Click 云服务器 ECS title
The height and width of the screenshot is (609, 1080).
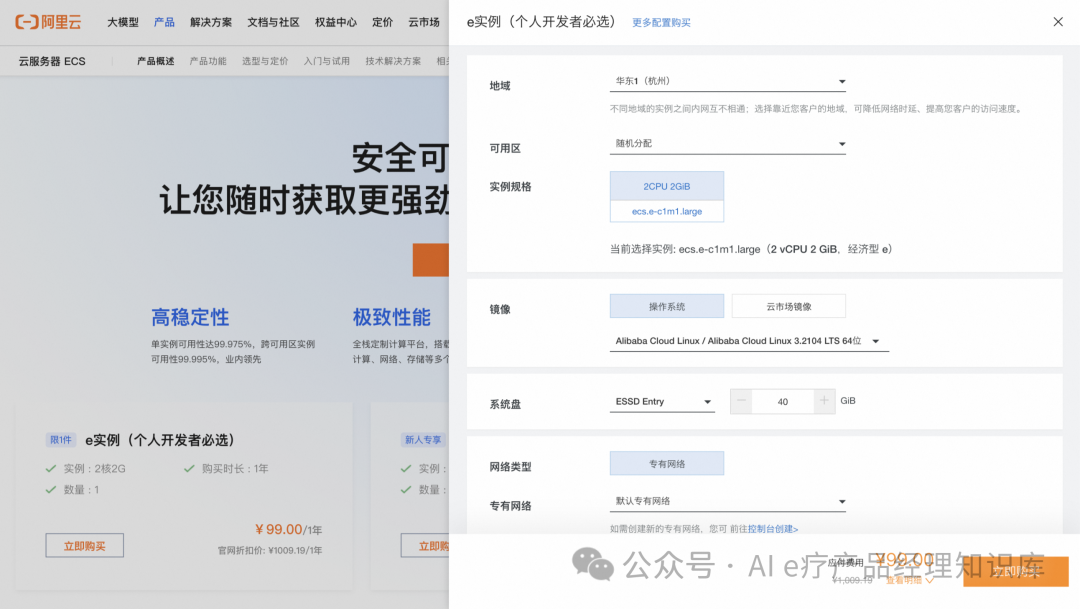pos(52,61)
